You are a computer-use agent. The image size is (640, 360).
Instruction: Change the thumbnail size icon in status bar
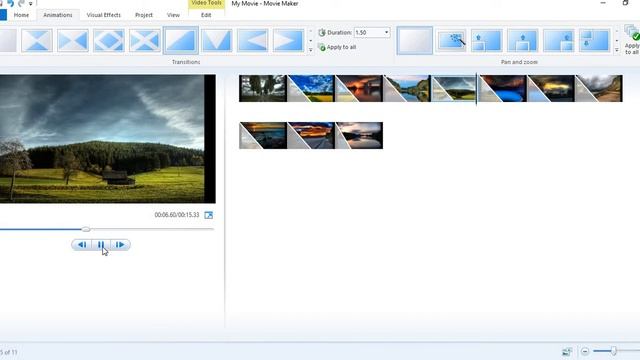point(567,351)
